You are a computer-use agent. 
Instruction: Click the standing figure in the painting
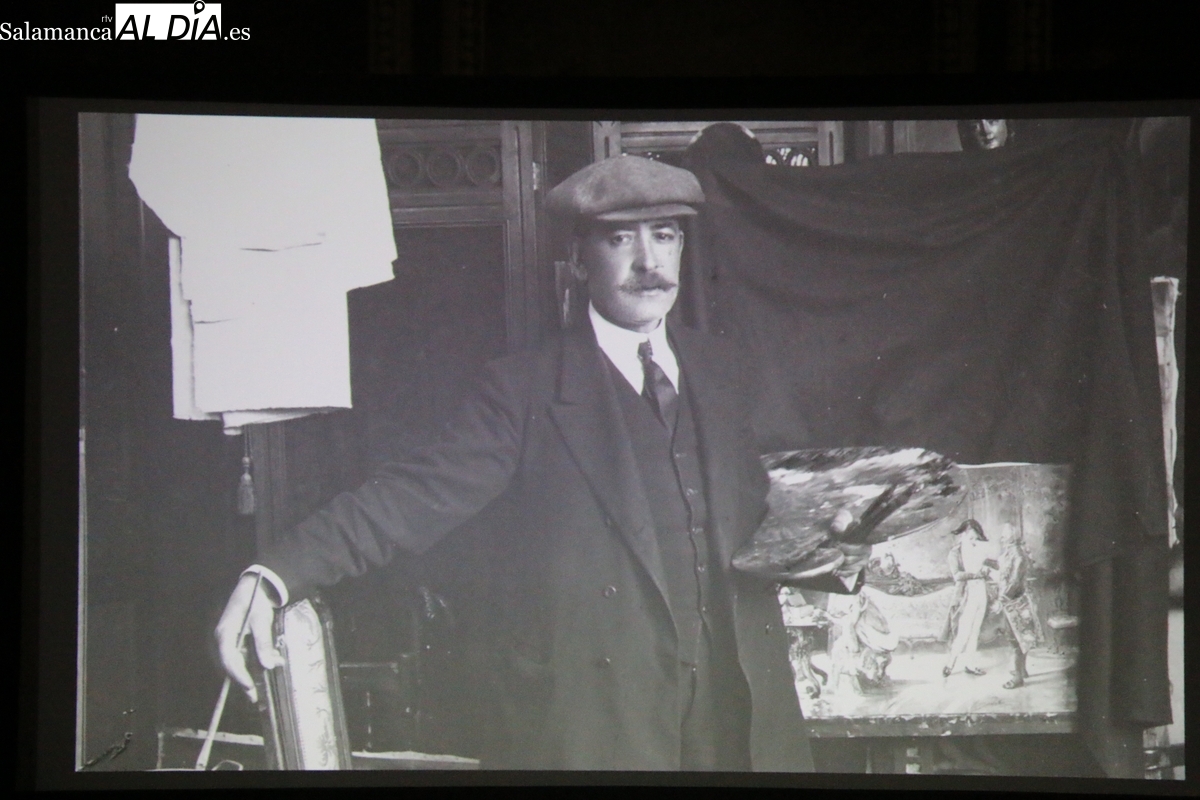968,595
